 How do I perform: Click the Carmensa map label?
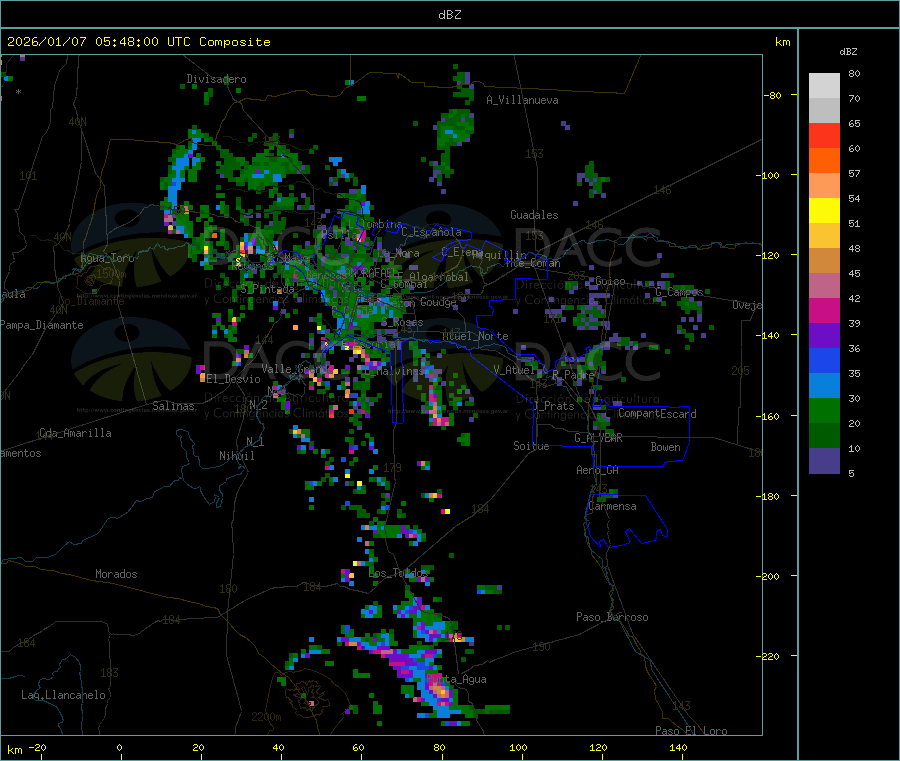pos(612,506)
